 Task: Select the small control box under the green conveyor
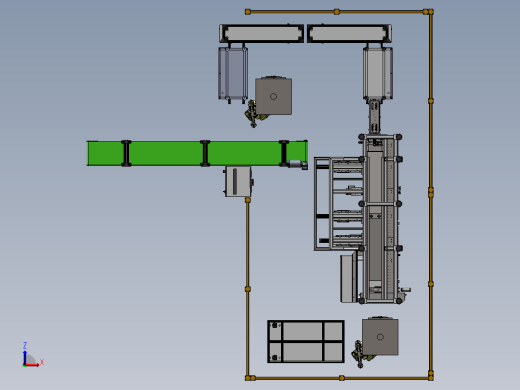pyautogui.click(x=239, y=181)
